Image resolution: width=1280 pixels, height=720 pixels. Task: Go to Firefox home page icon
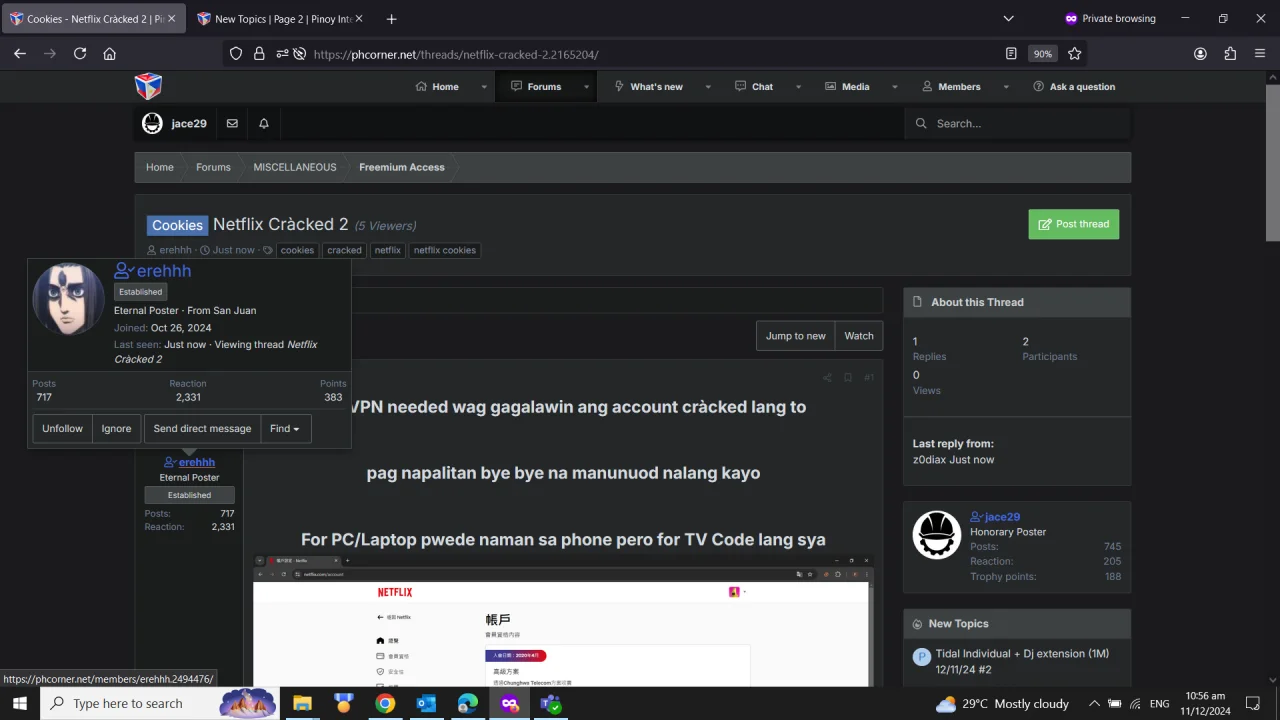tap(110, 54)
